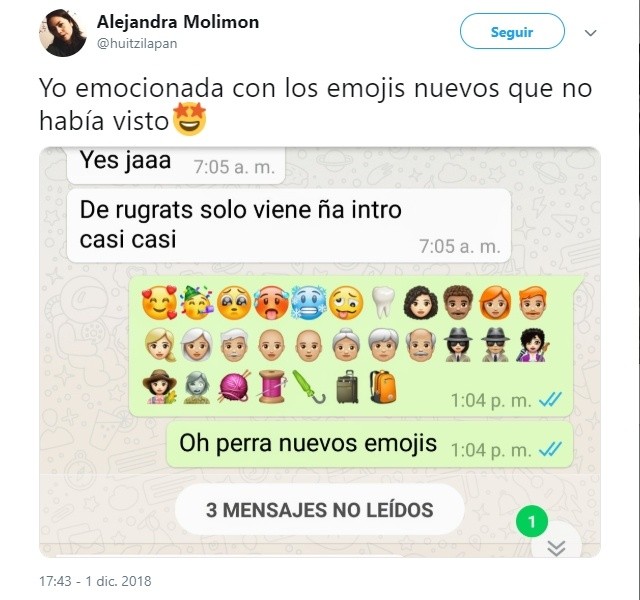The height and width of the screenshot is (600, 640).
Task: Click the tooth emoji in the message
Action: point(384,303)
